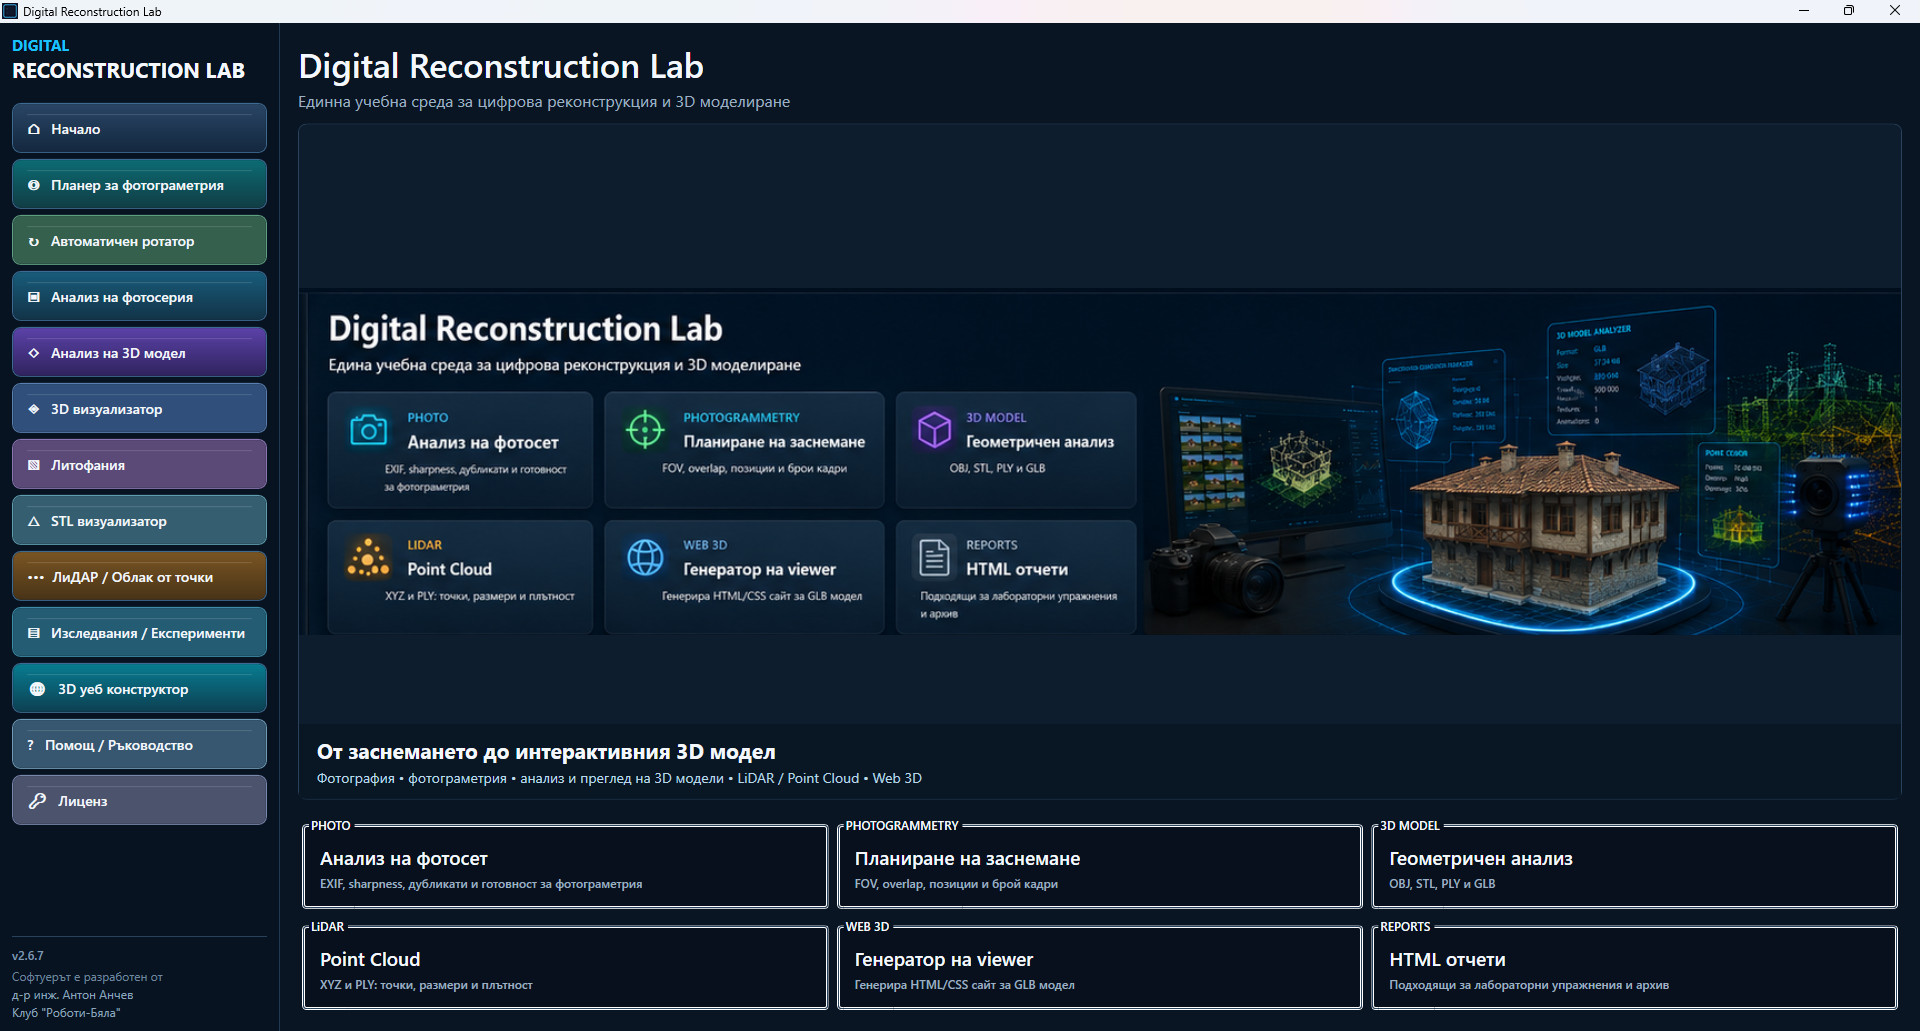The width and height of the screenshot is (1920, 1031).
Task: Click the list icon of Изследвания / Експерименти
Action: [x=34, y=633]
